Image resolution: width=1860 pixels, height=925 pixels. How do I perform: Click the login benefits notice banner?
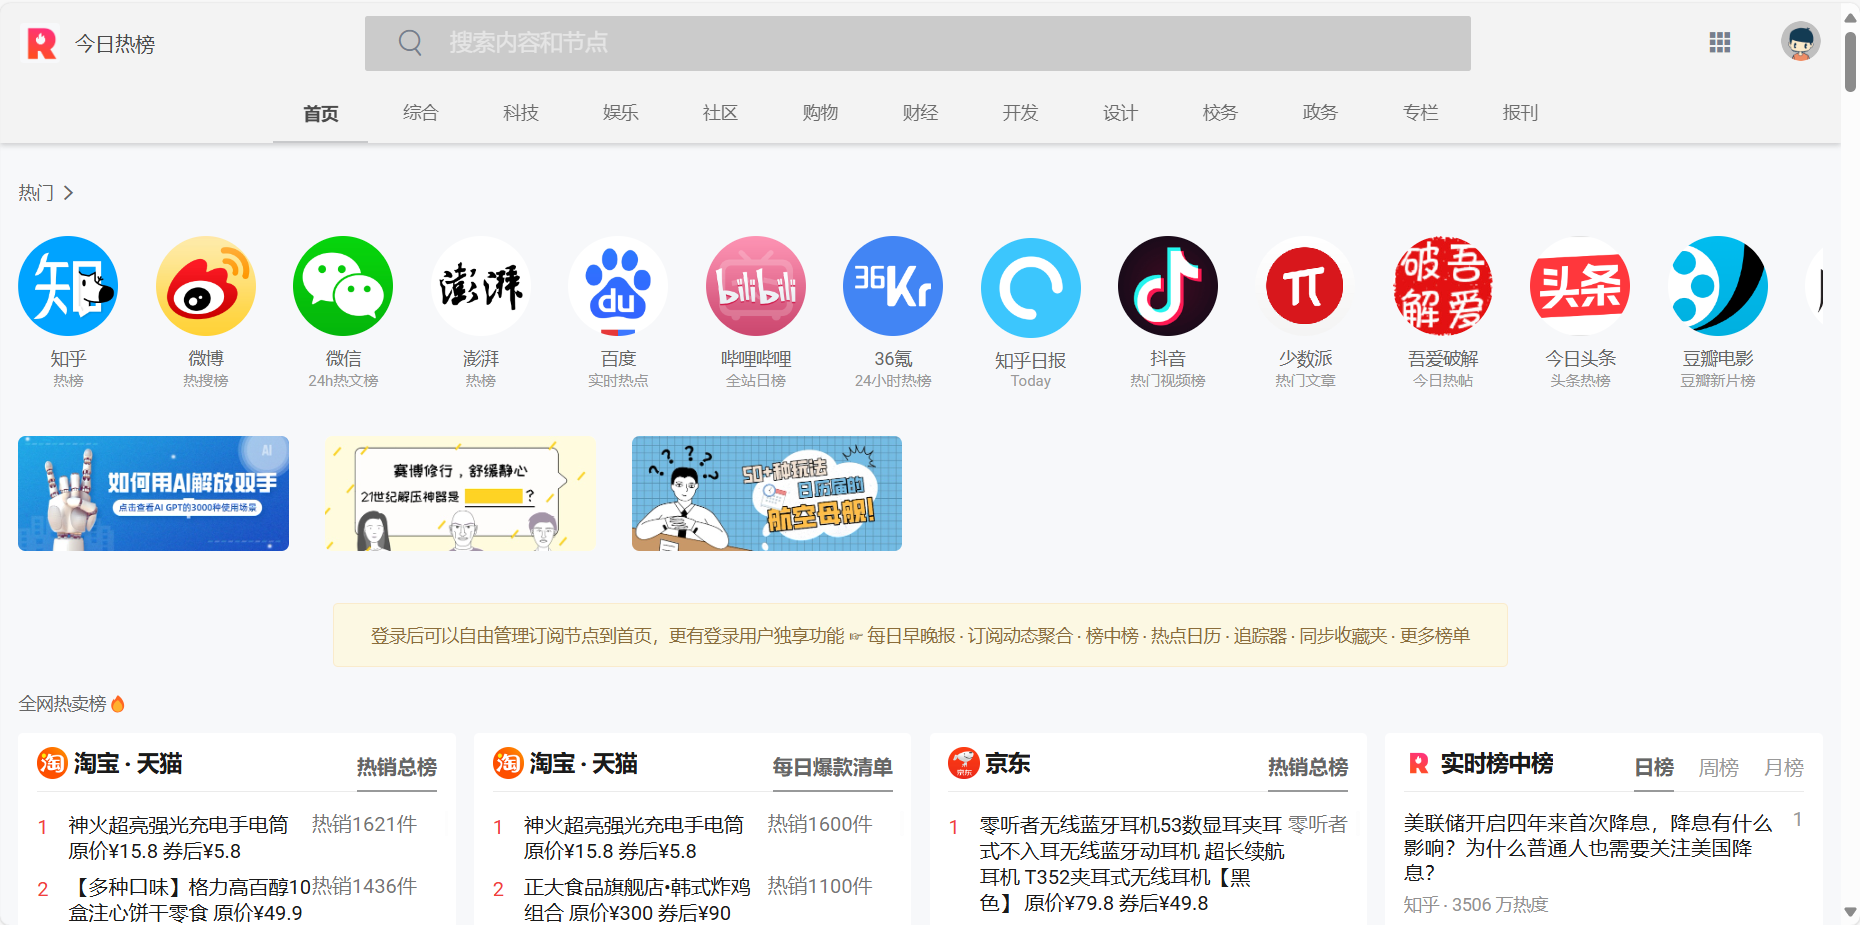coord(920,635)
